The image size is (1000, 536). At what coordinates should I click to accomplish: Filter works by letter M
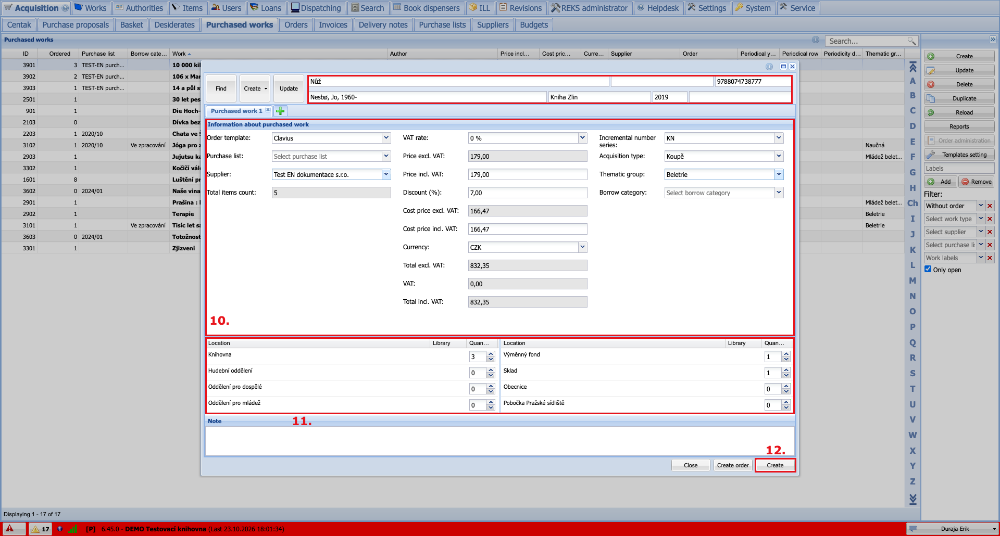913,280
